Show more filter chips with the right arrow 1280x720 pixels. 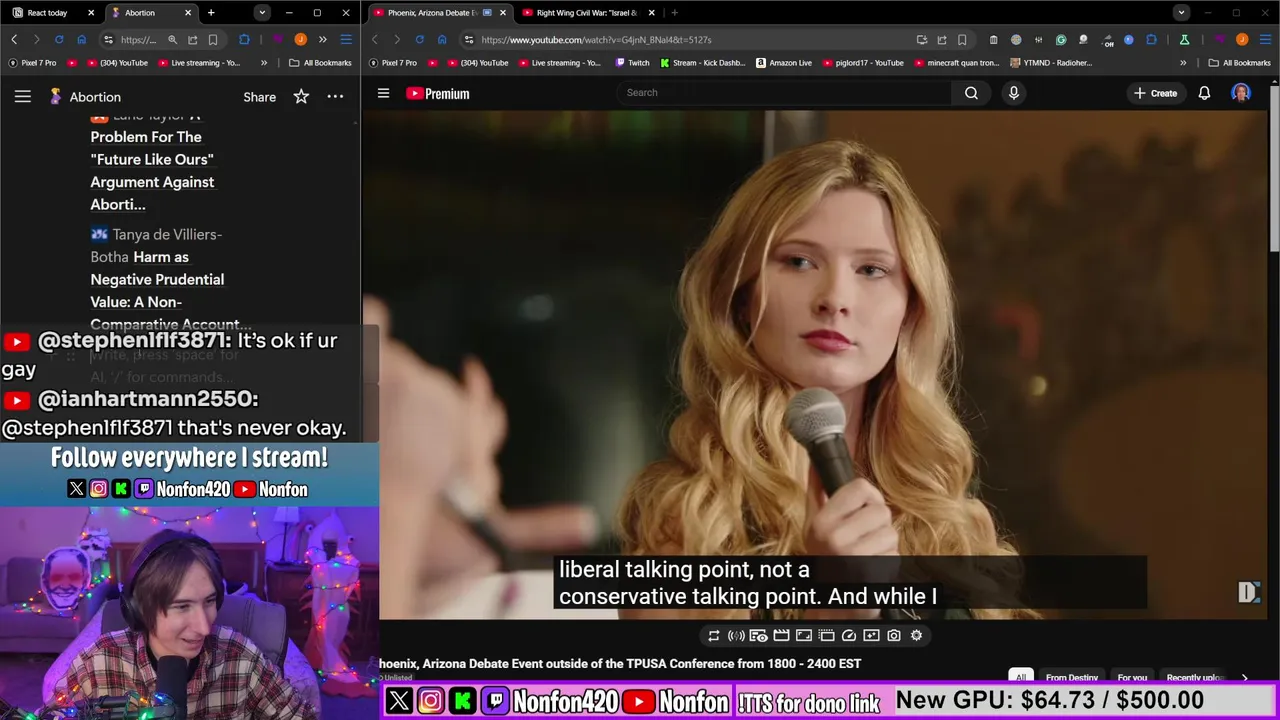[x=1244, y=677]
